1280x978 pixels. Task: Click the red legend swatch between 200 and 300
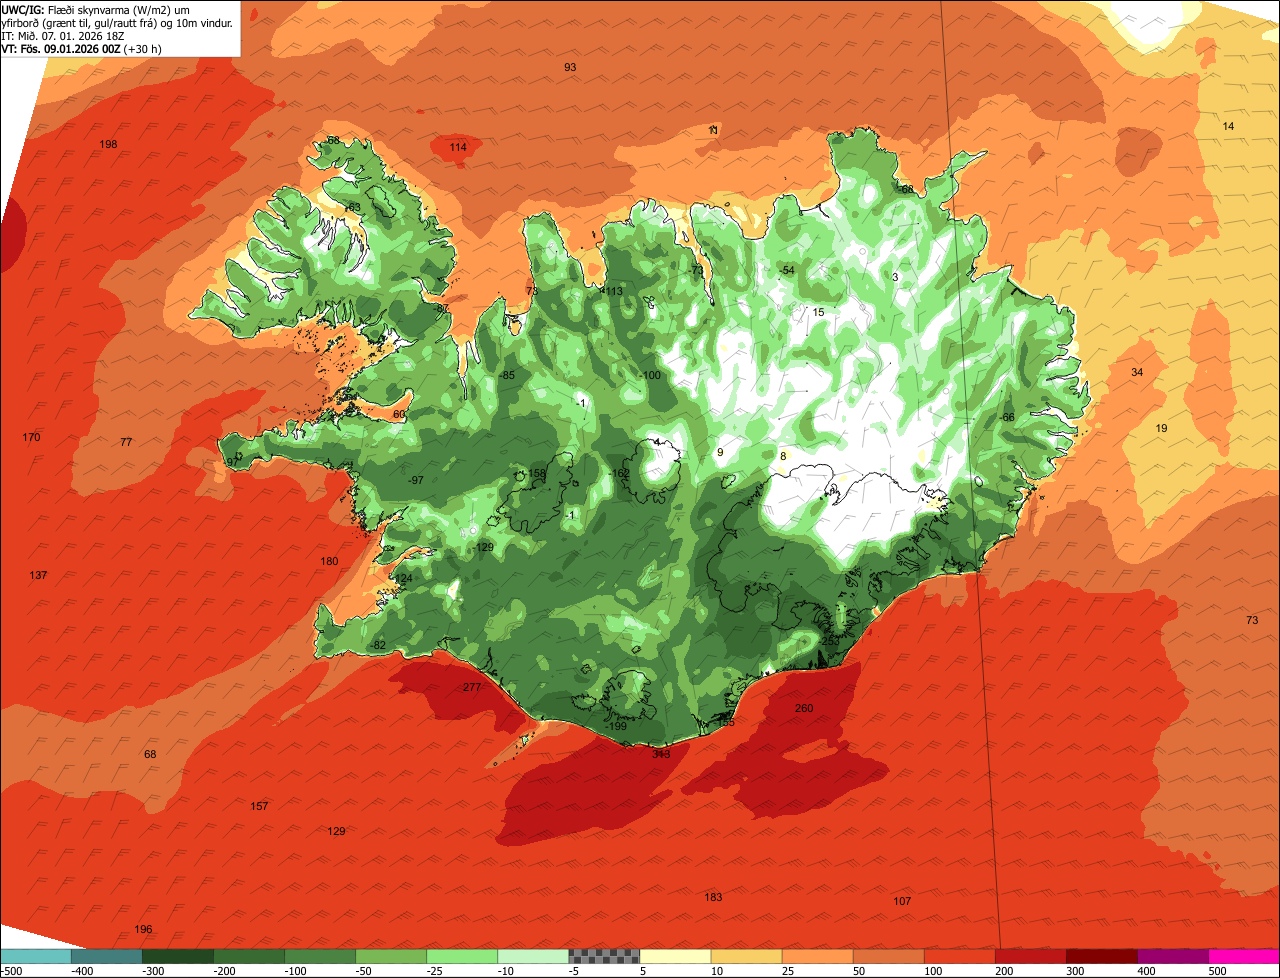[x=1030, y=955]
